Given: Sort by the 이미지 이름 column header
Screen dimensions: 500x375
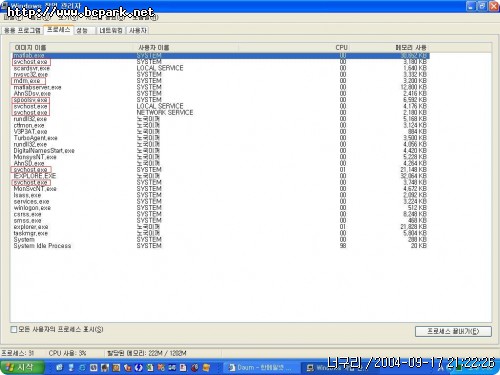Looking at the screenshot, I should [x=72, y=48].
